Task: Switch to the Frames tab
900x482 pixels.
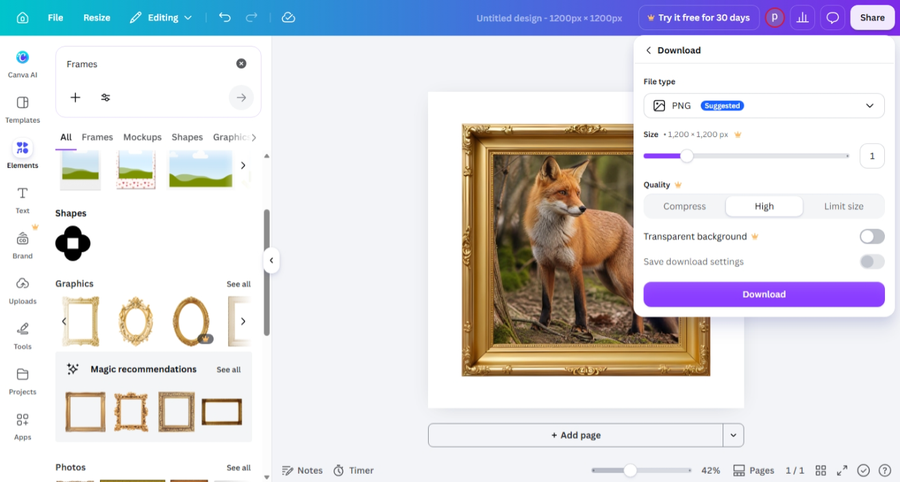Action: [x=97, y=137]
